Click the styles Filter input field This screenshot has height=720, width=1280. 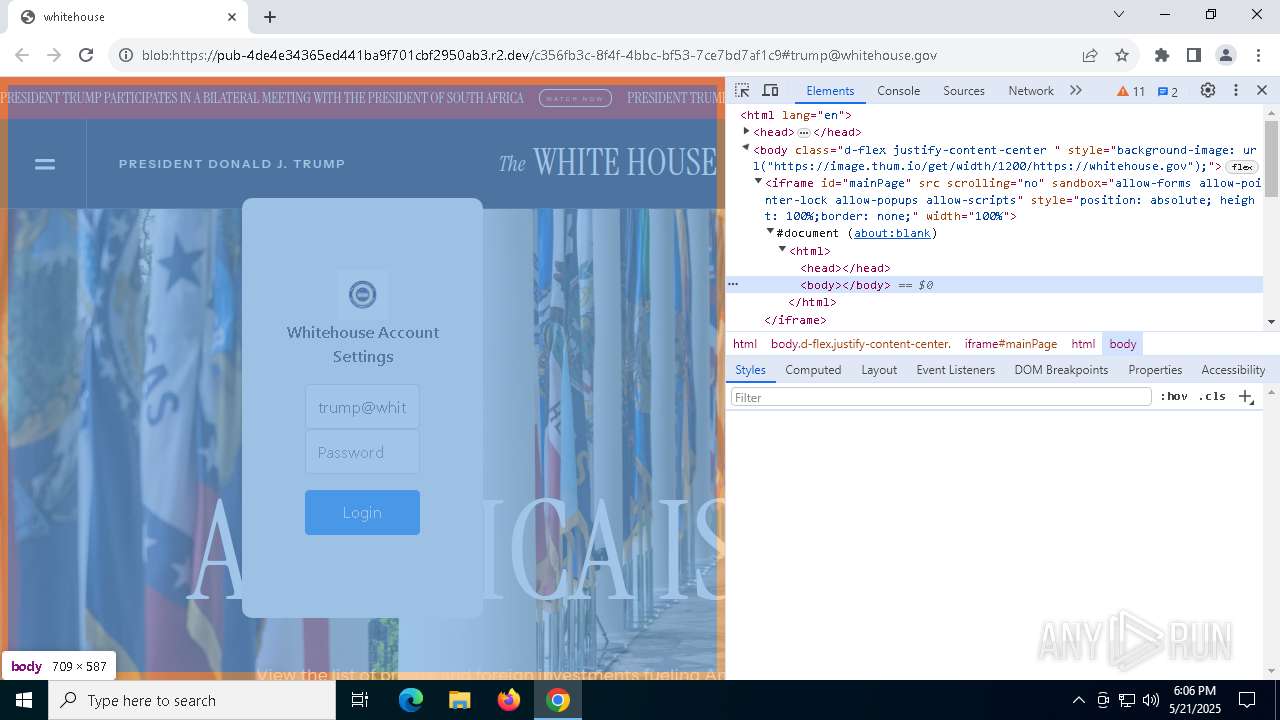(941, 397)
